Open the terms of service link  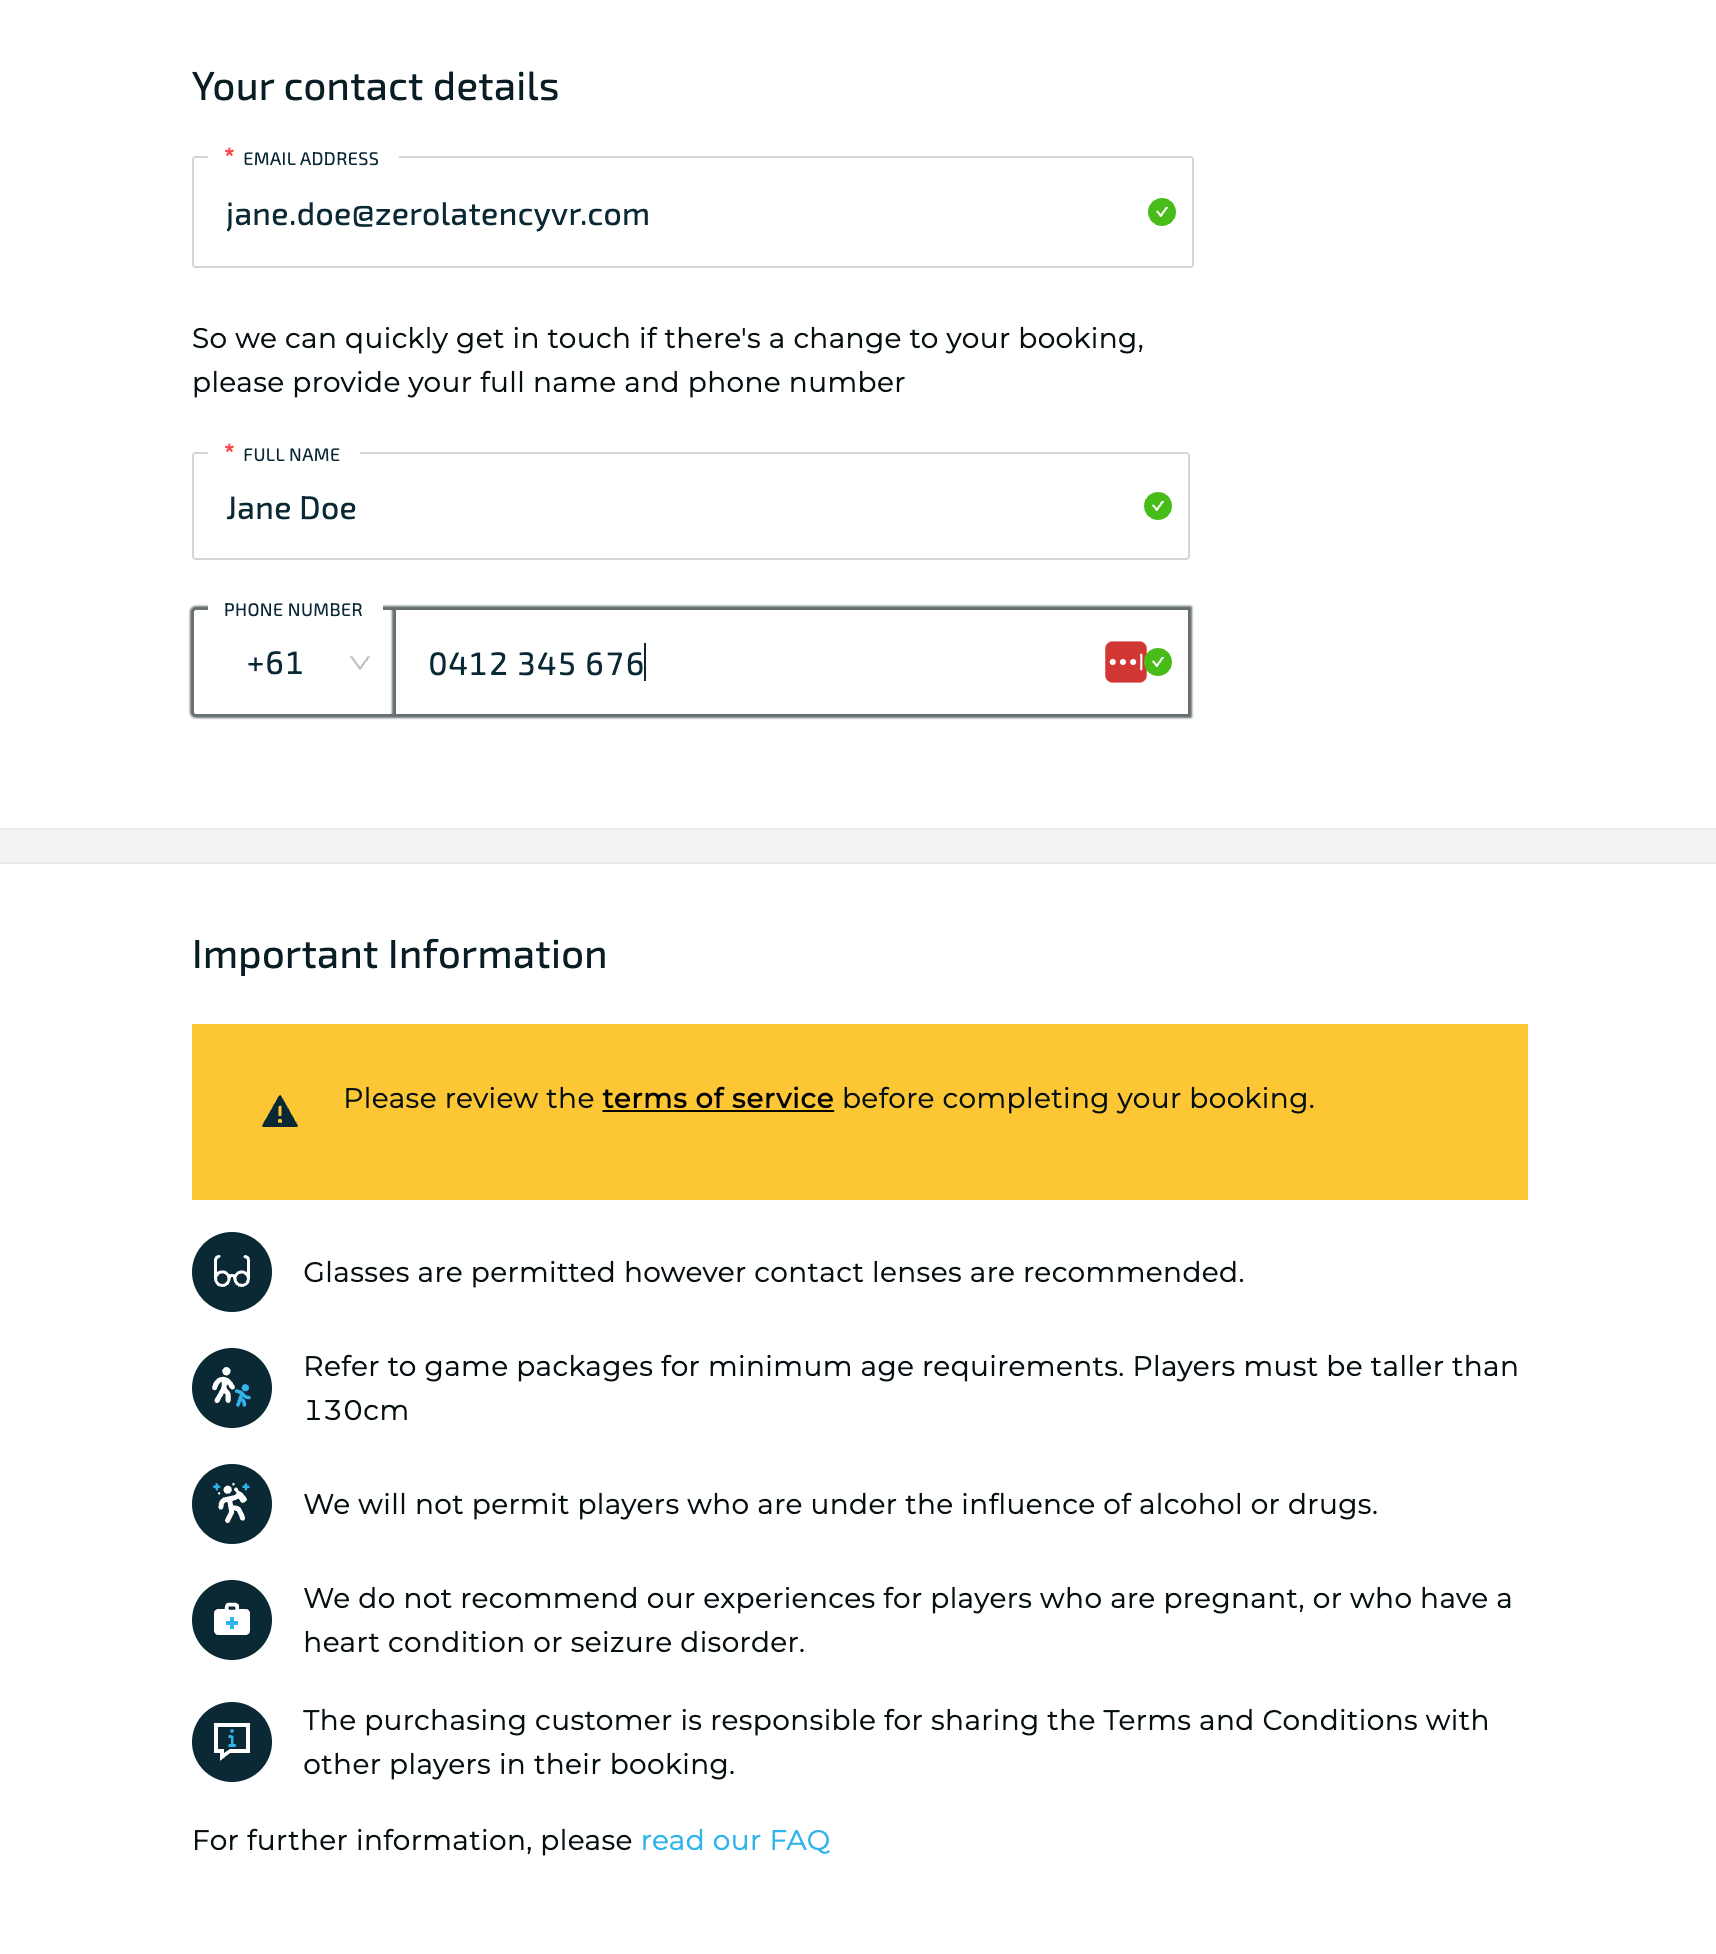point(718,1098)
